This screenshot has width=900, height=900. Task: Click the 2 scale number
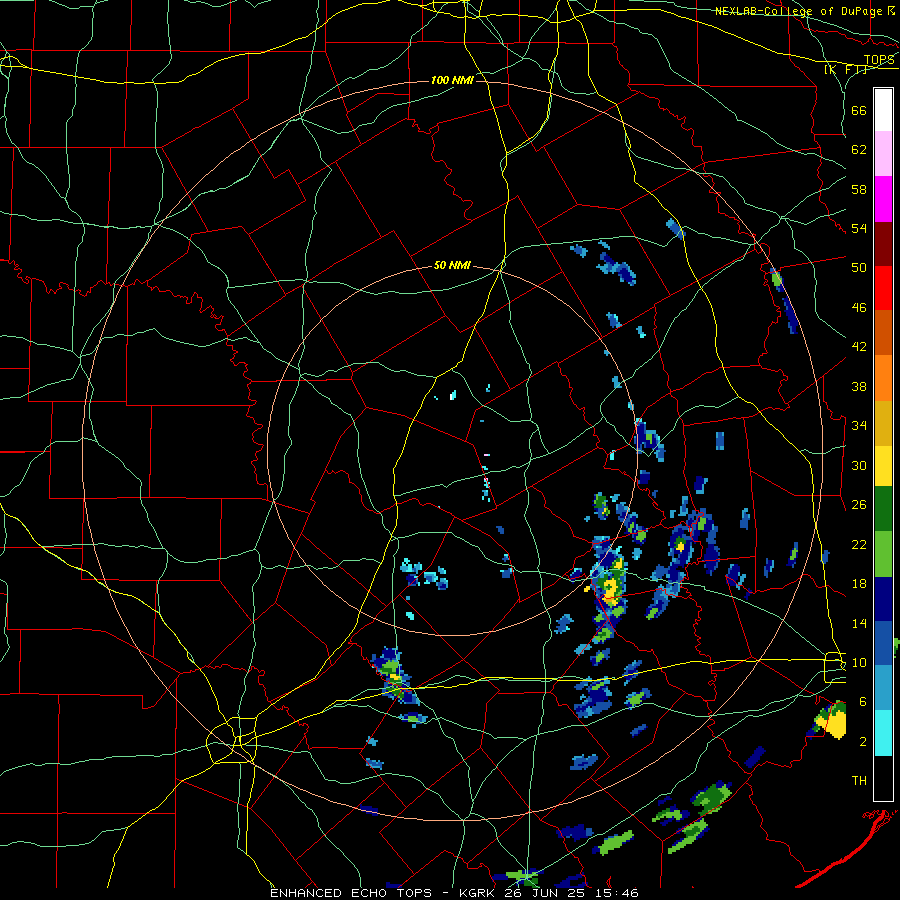click(863, 742)
